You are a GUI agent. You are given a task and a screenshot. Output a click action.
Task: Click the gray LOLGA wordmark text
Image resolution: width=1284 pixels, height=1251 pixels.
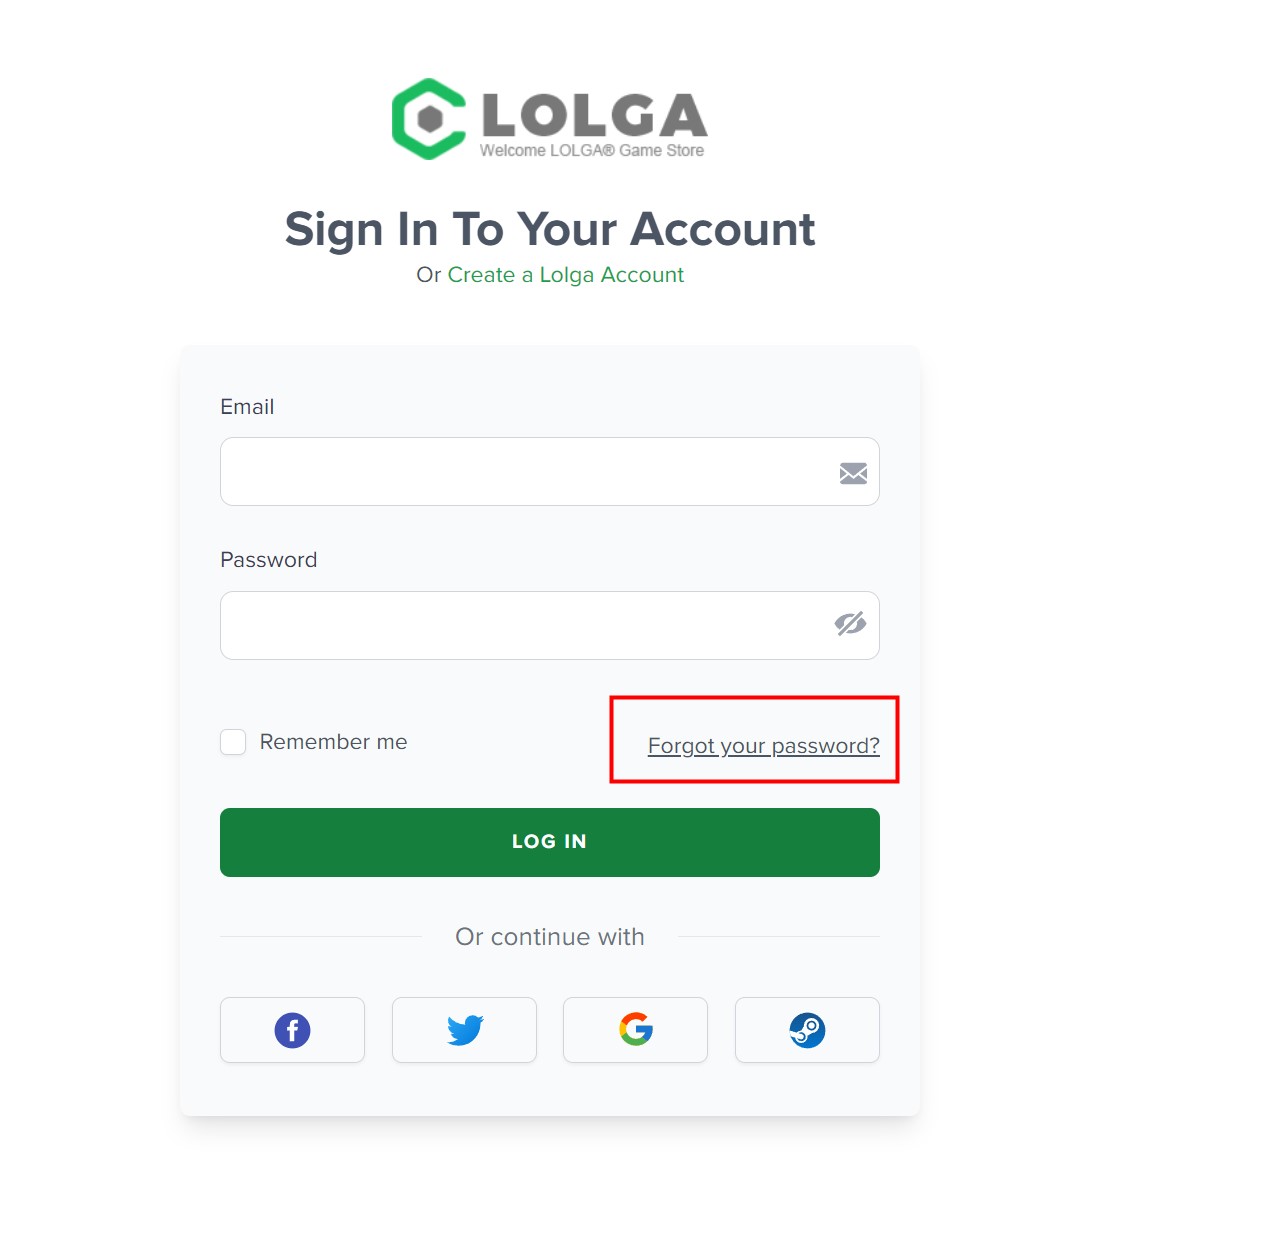(x=594, y=115)
